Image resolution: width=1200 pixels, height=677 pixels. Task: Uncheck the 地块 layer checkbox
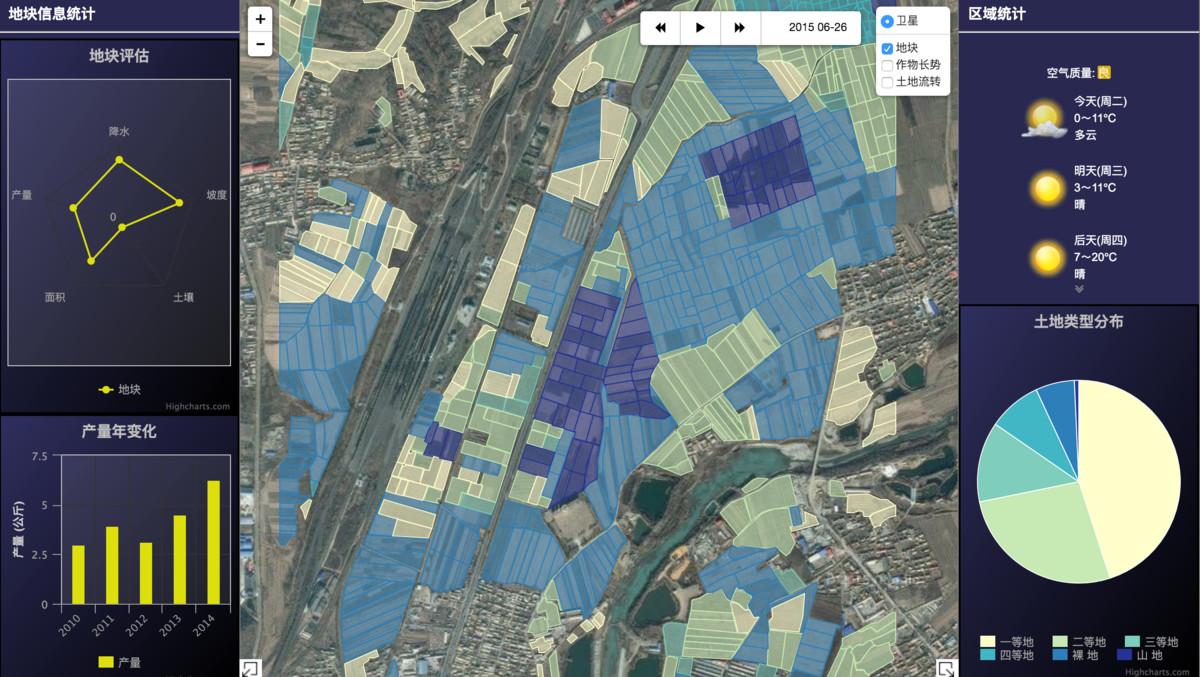pyautogui.click(x=887, y=48)
